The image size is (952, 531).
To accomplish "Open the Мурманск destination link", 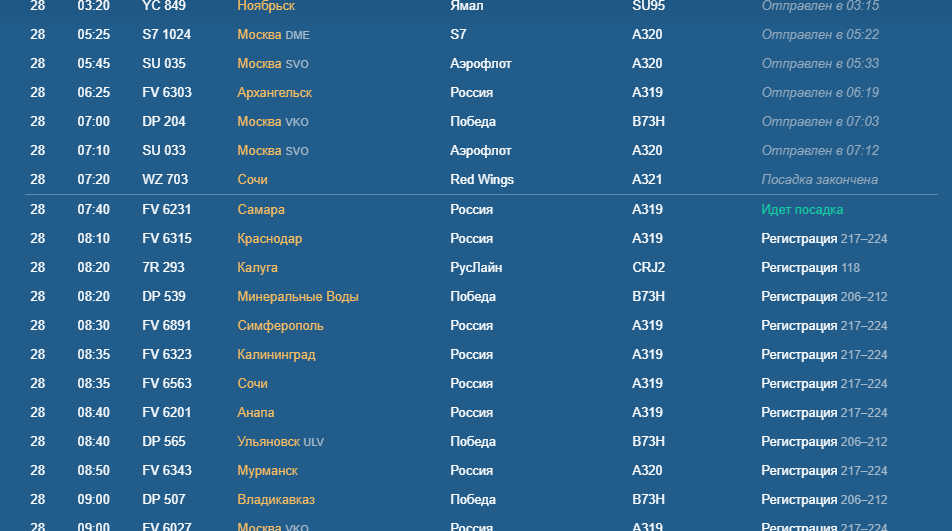I will point(267,471).
